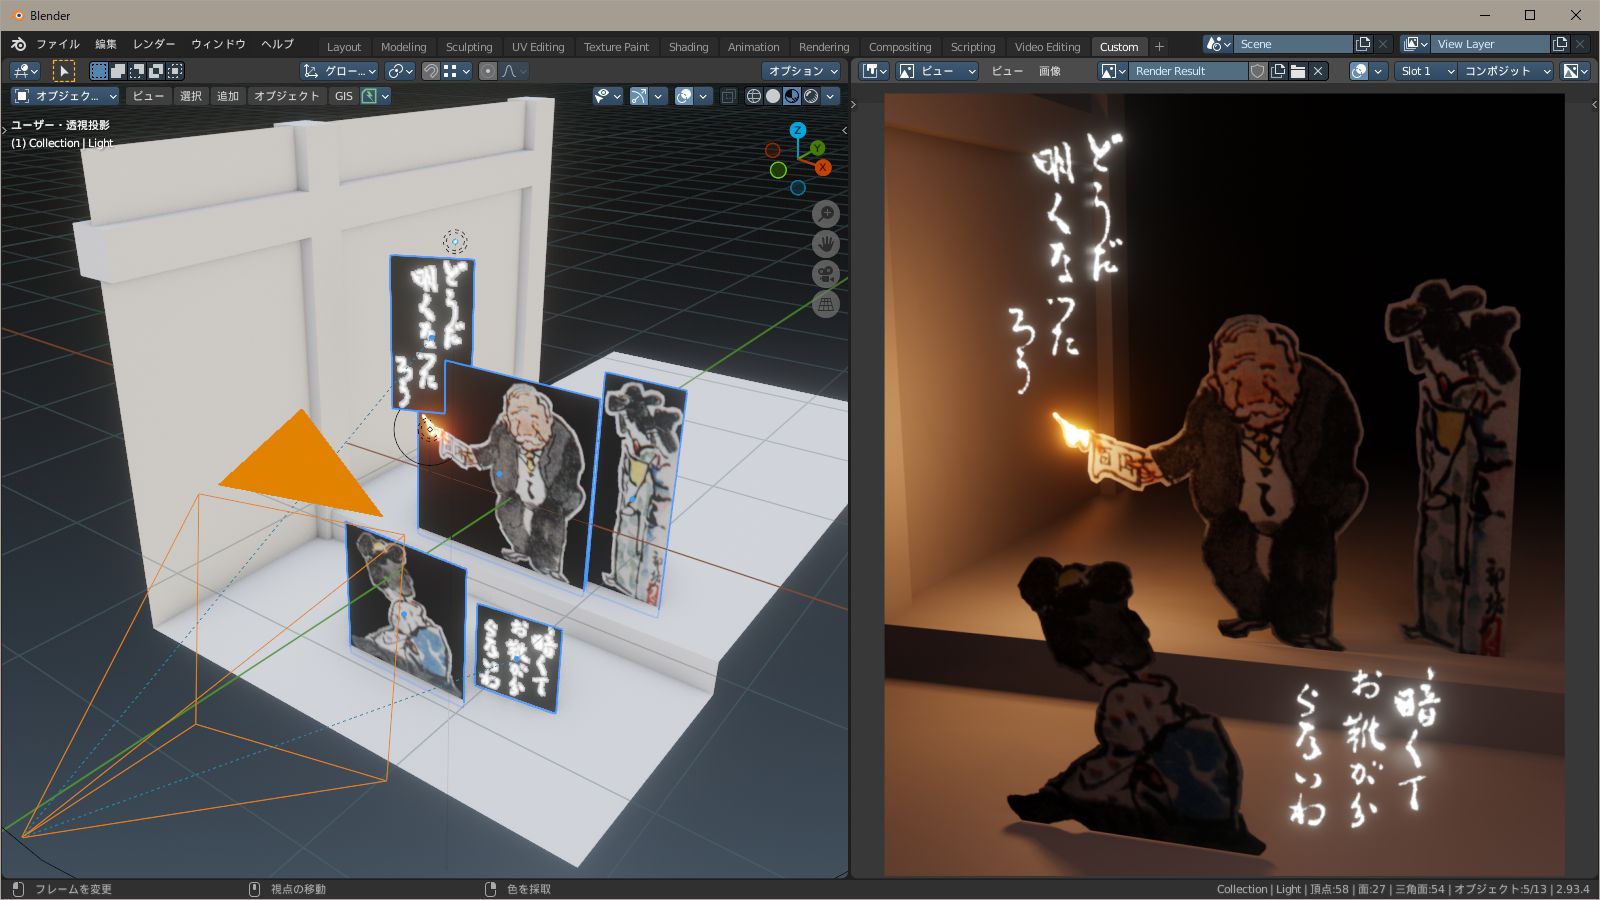This screenshot has height=900, width=1600.
Task: Click the Y axis gizmo ball
Action: click(x=817, y=148)
